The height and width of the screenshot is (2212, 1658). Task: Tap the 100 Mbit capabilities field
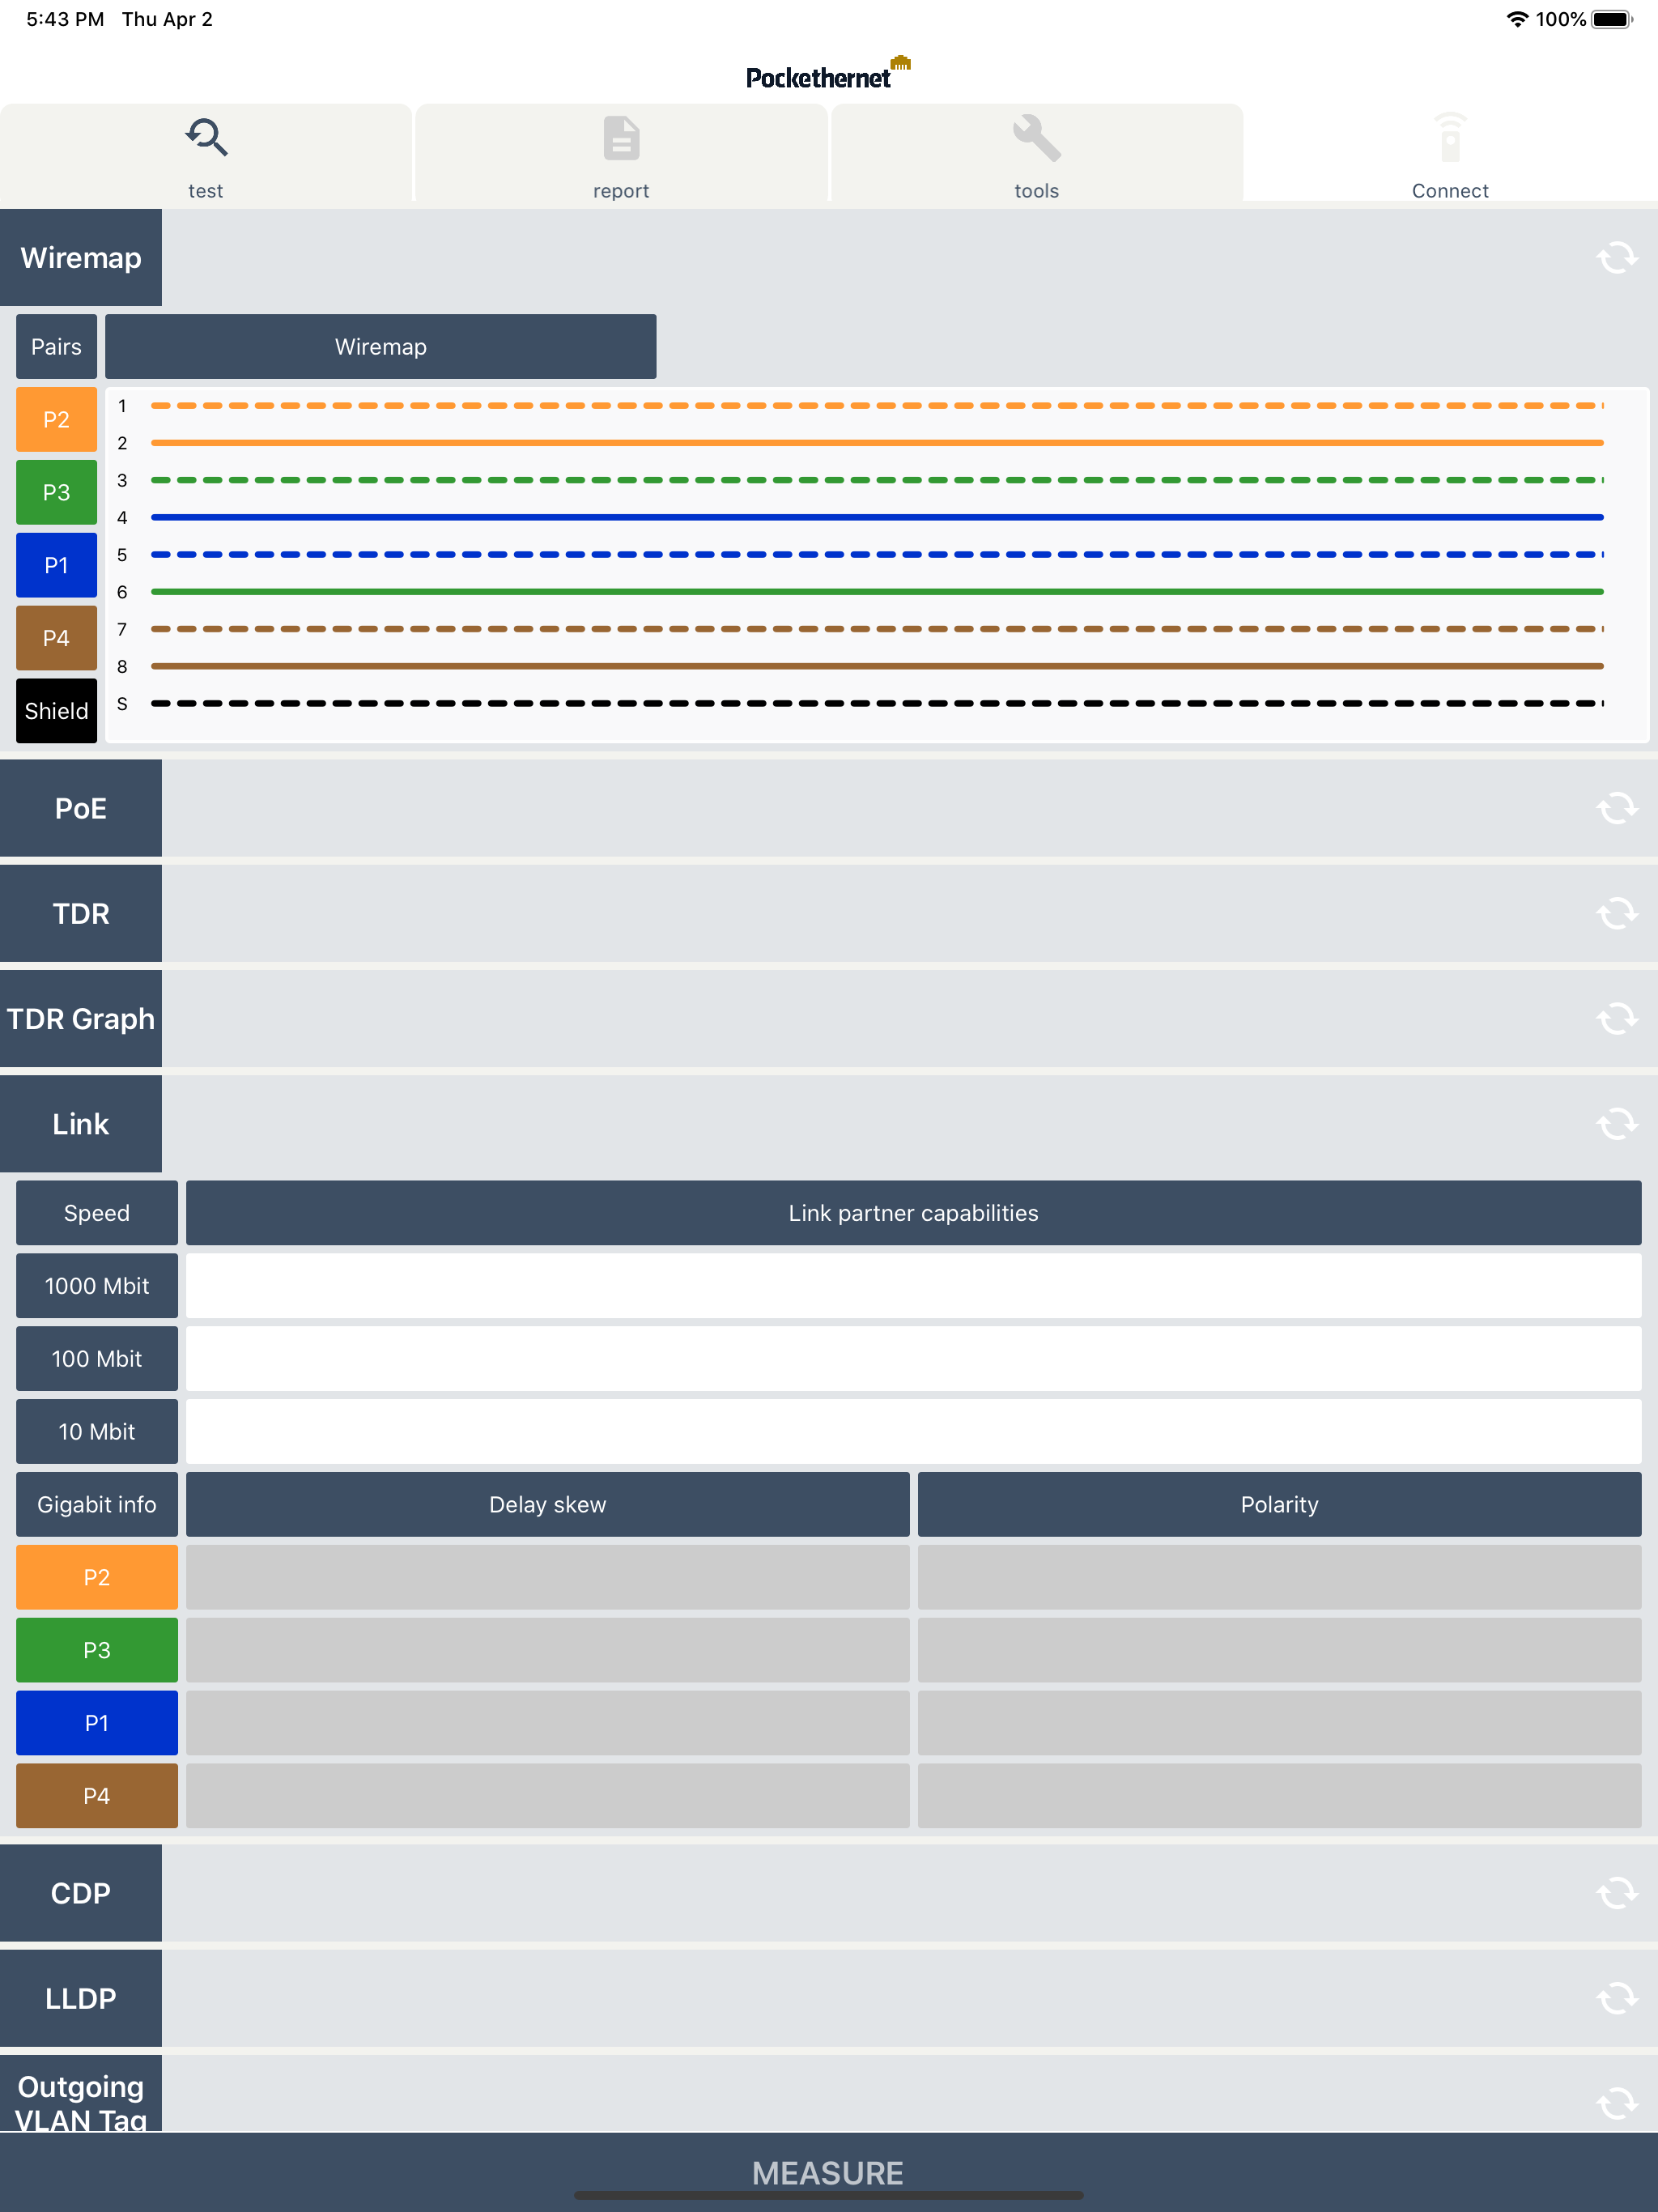click(914, 1359)
